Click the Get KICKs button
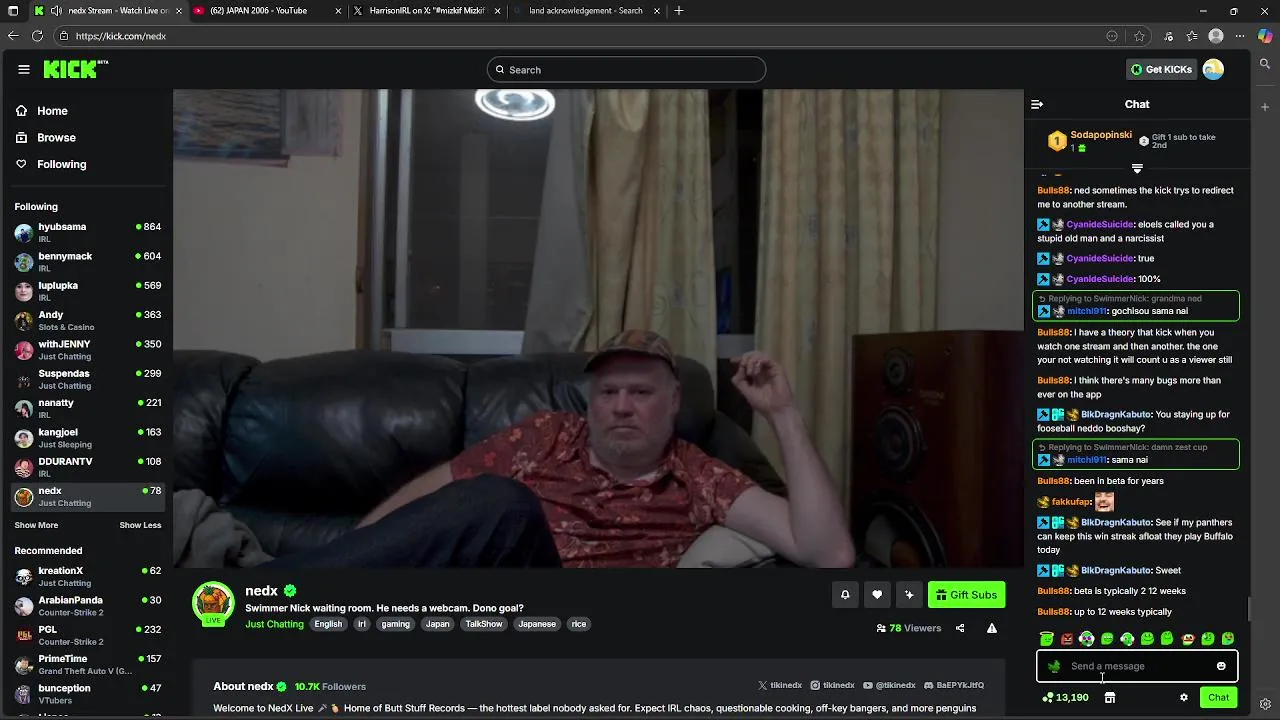 [x=1161, y=69]
